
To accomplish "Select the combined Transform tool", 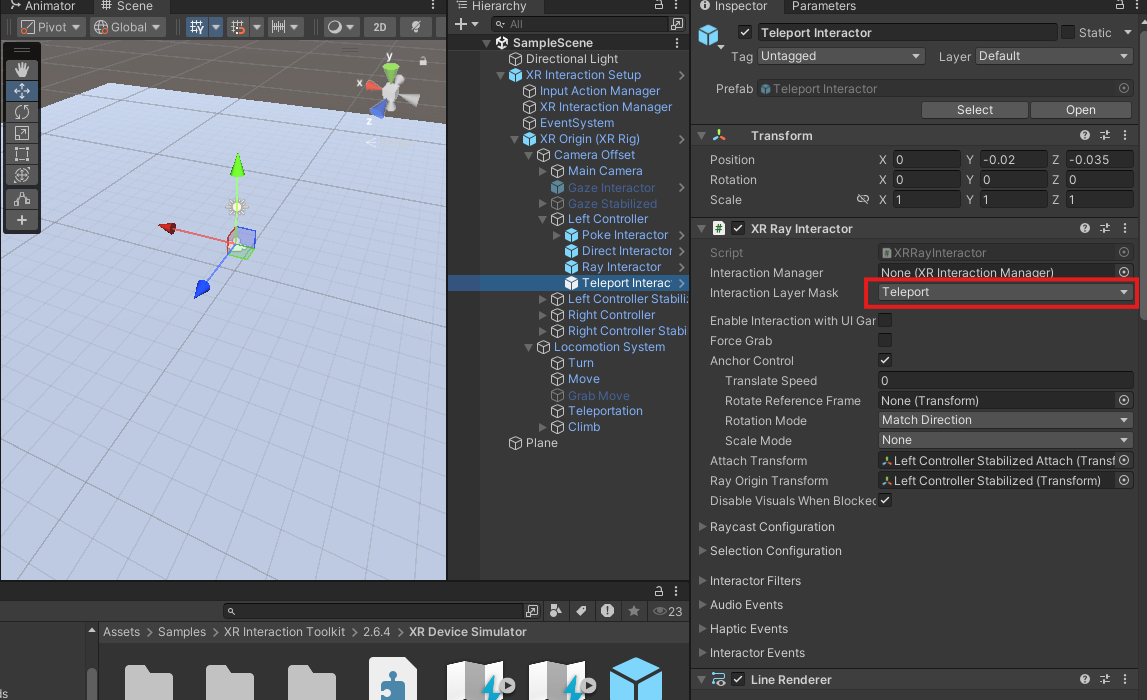I will tap(22, 176).
